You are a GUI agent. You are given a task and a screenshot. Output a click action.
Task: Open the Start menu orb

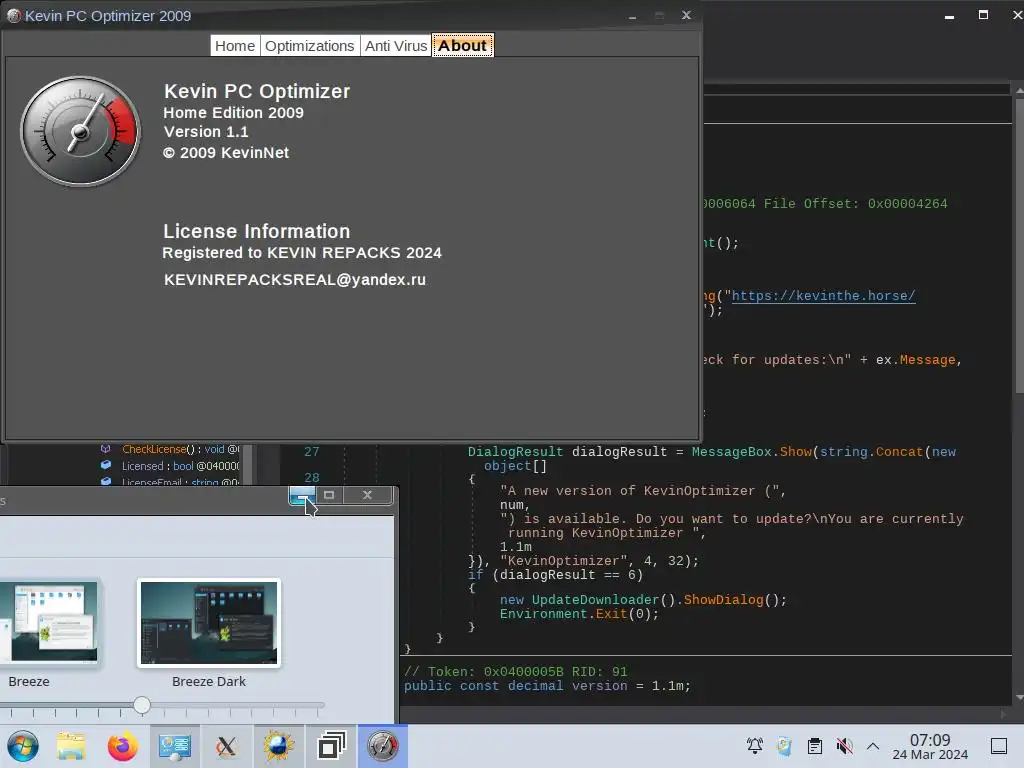(23, 746)
